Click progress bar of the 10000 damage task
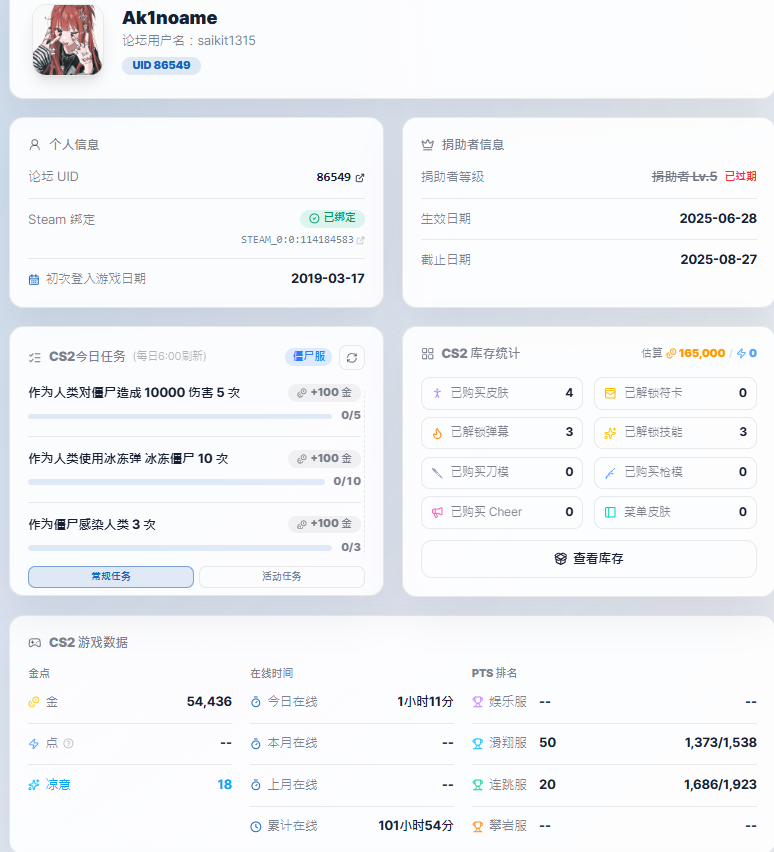 pos(180,416)
